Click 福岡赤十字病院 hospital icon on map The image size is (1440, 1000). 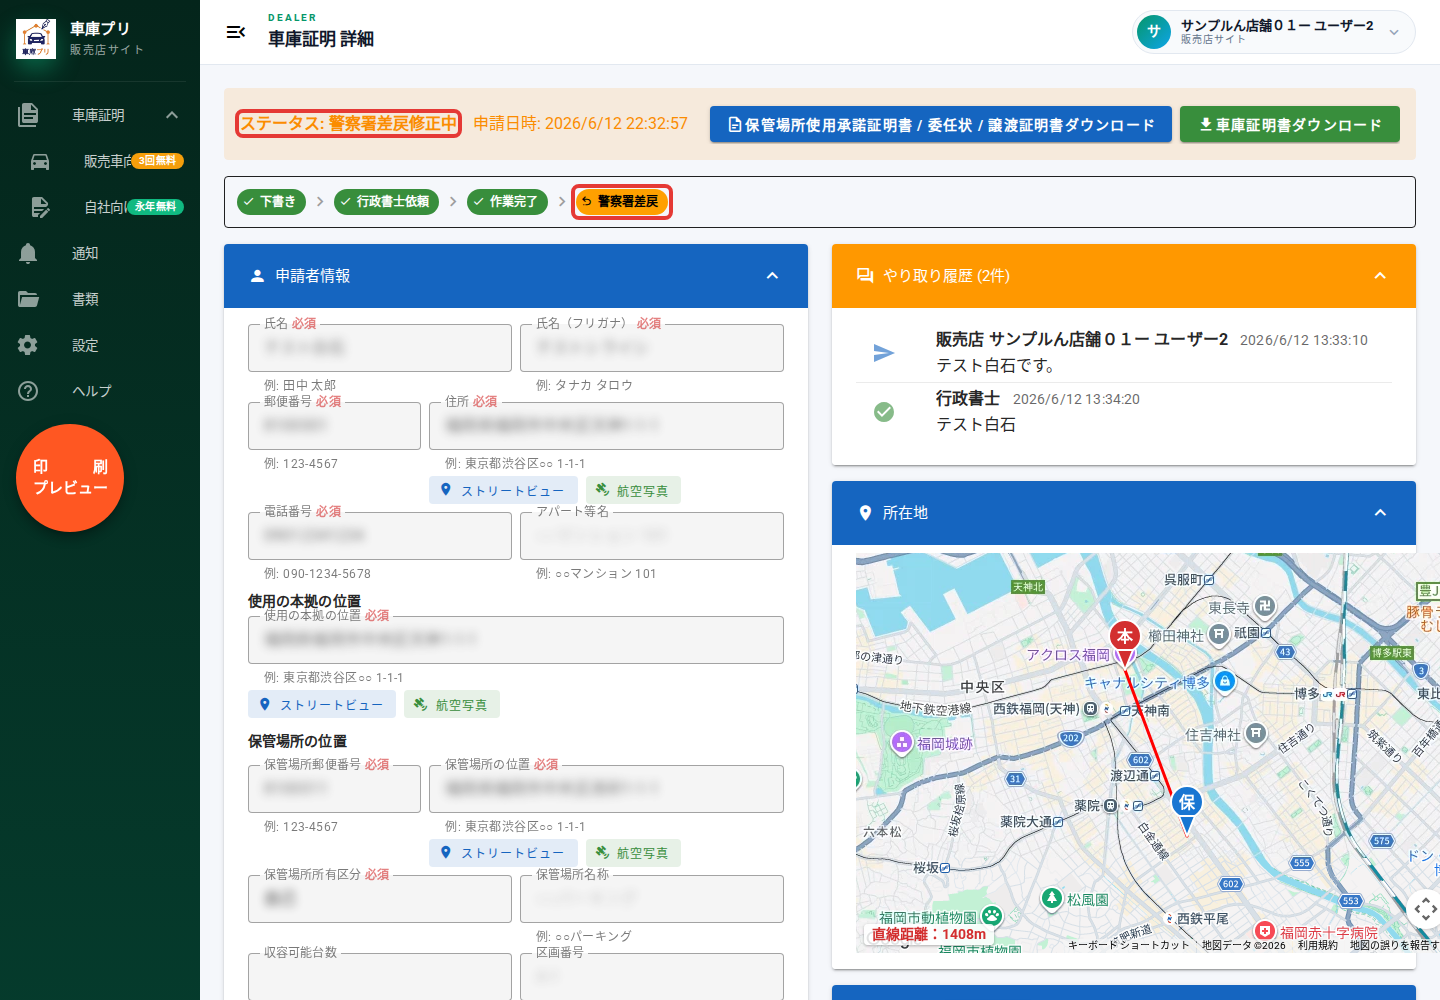pos(1265,931)
